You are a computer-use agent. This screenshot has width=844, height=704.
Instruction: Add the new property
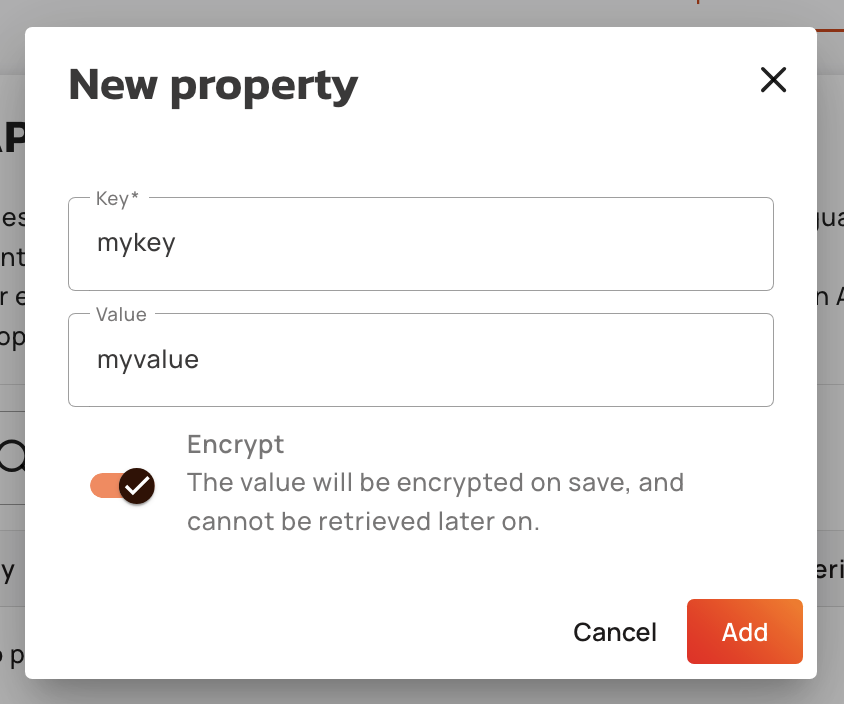[744, 632]
